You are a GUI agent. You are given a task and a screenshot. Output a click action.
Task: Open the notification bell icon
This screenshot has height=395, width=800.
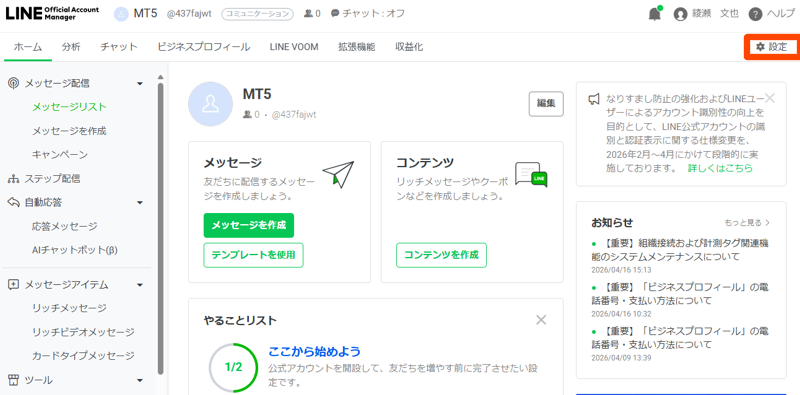click(654, 14)
